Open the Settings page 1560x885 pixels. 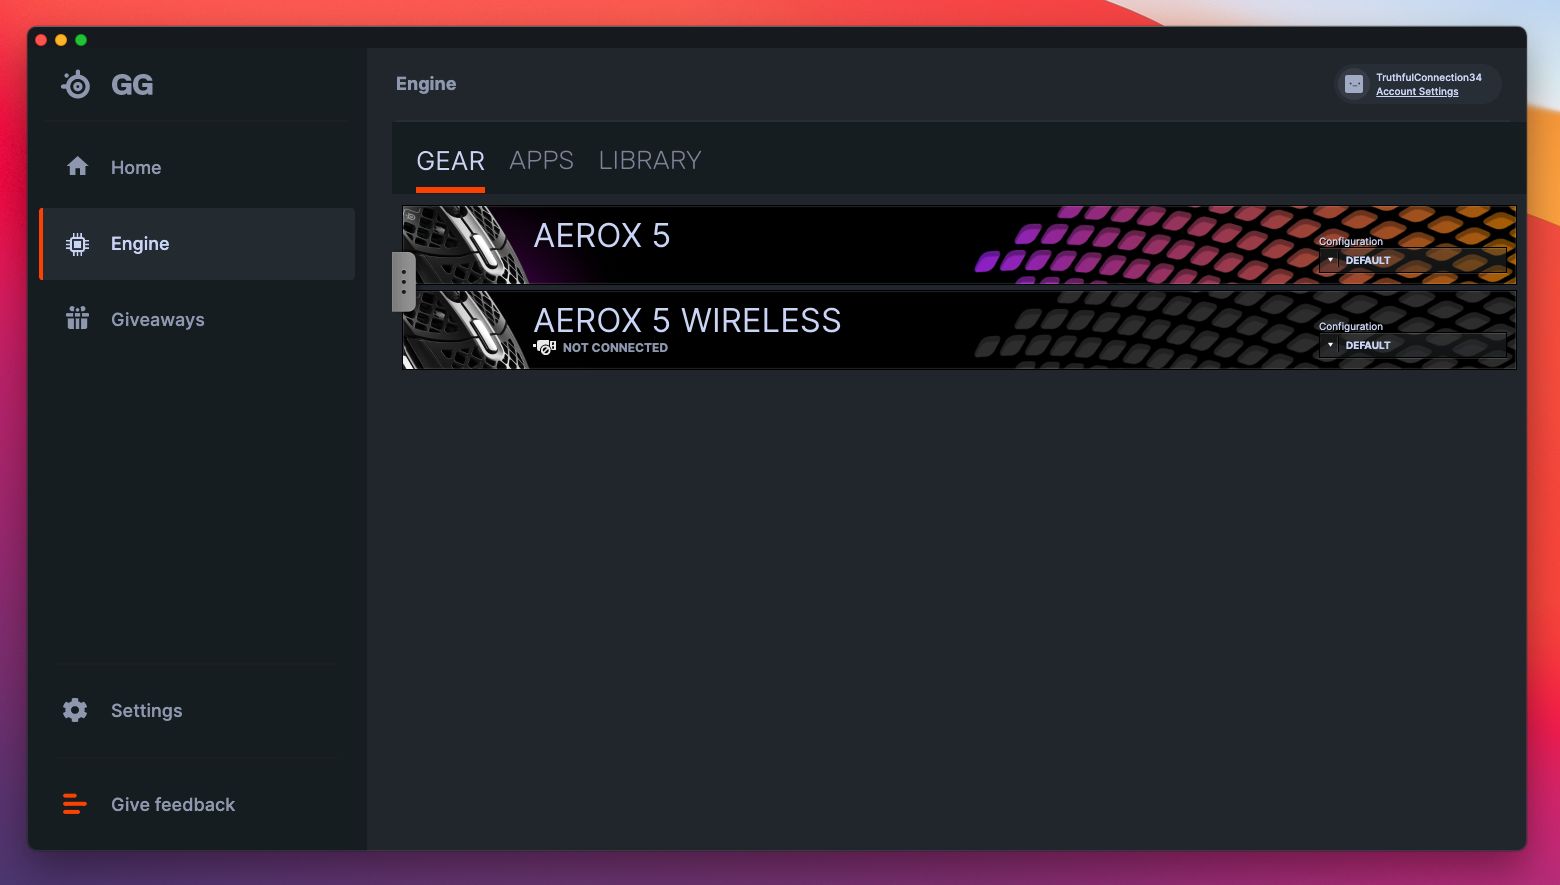pos(197,711)
